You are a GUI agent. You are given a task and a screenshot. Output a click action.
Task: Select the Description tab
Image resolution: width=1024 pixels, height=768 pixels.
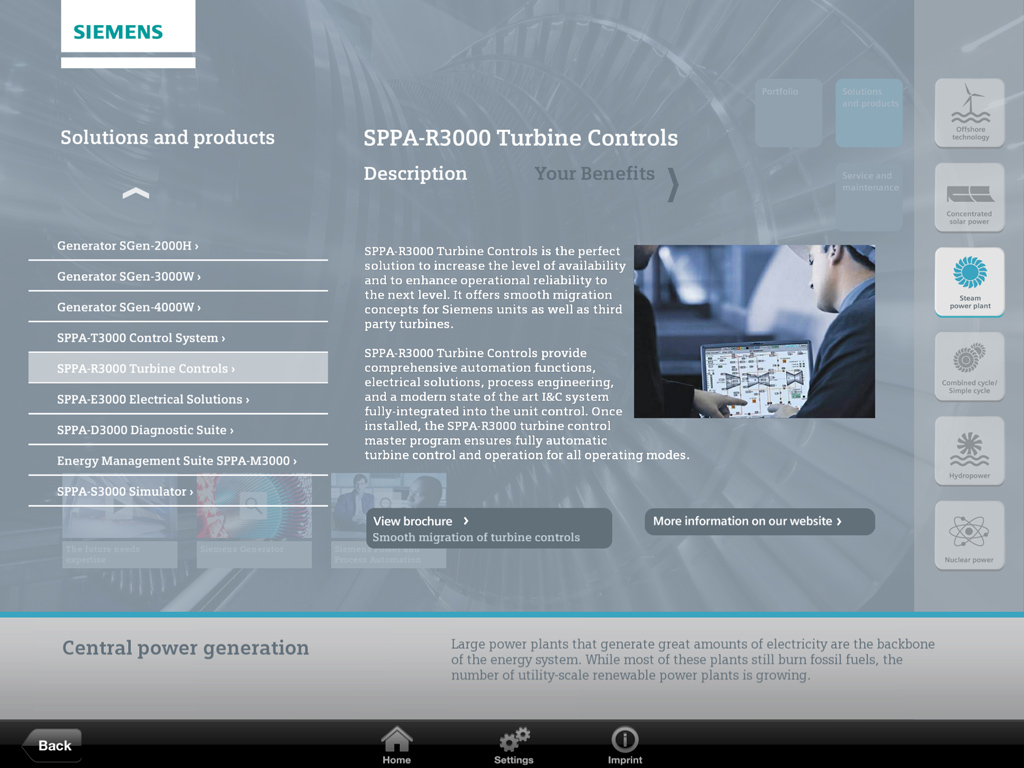415,174
